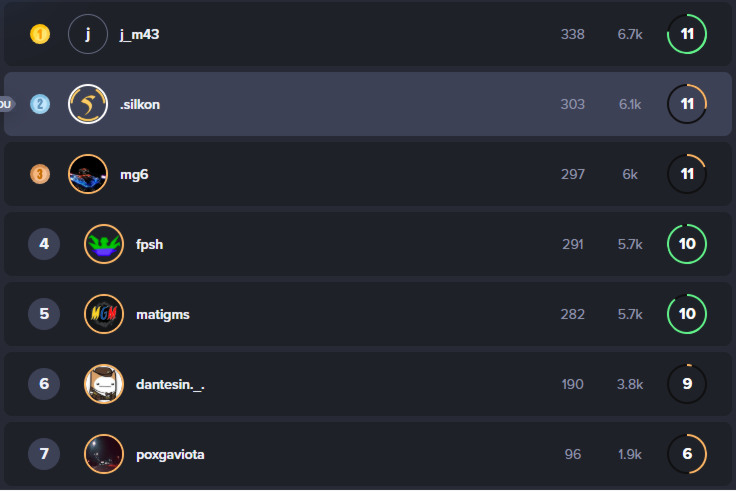This screenshot has width=736, height=491.
Task: Click matigms' MGM logo avatar
Action: [x=104, y=314]
